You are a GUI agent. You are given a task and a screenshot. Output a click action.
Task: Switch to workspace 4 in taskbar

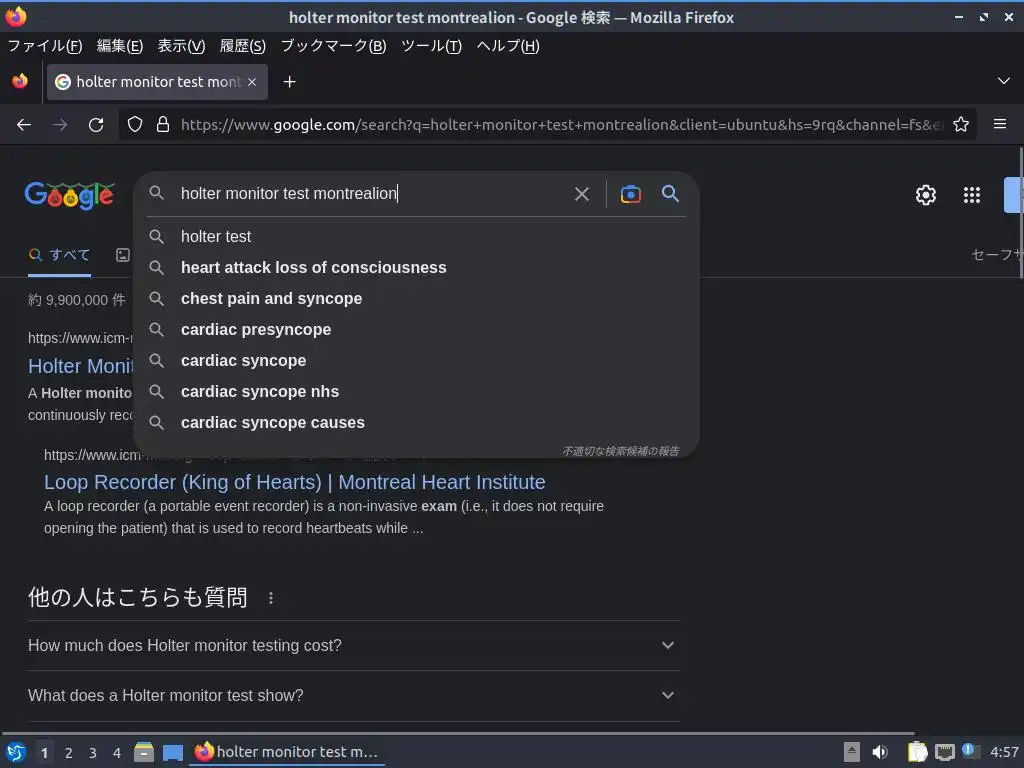[x=117, y=753]
